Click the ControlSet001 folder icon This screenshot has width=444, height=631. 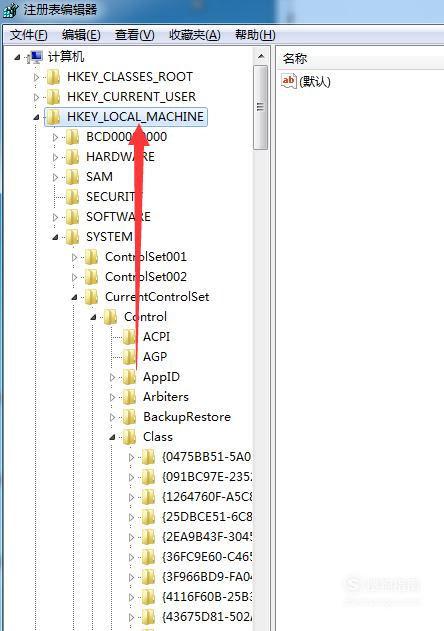(x=91, y=257)
